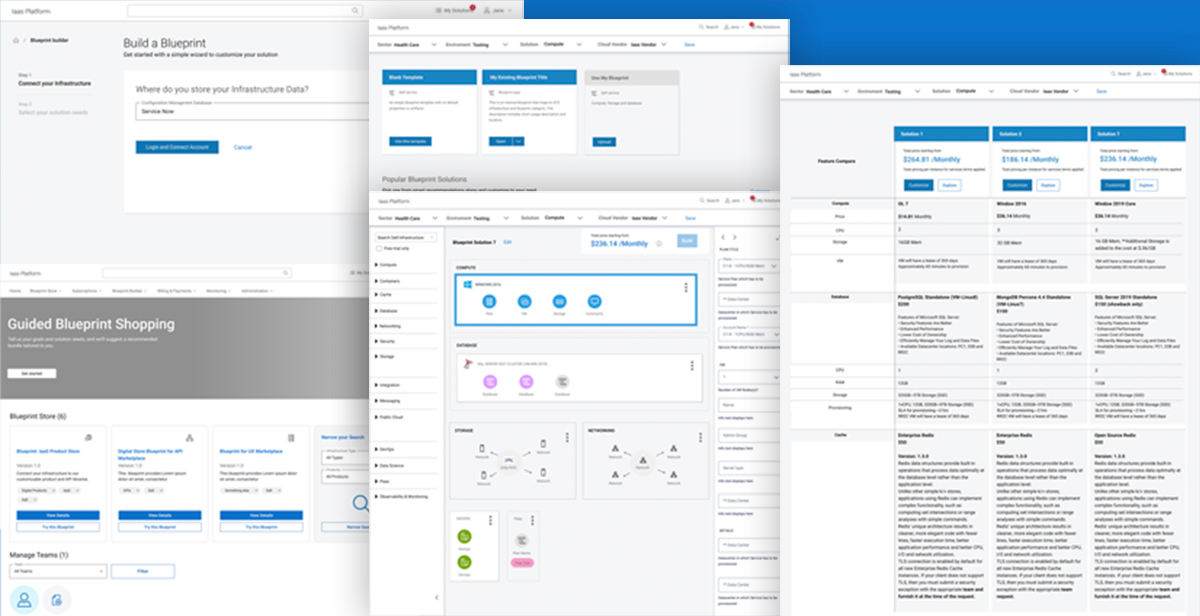The image size is (1200, 616).
Task: Open the Administration navigation menu
Action: [258, 291]
